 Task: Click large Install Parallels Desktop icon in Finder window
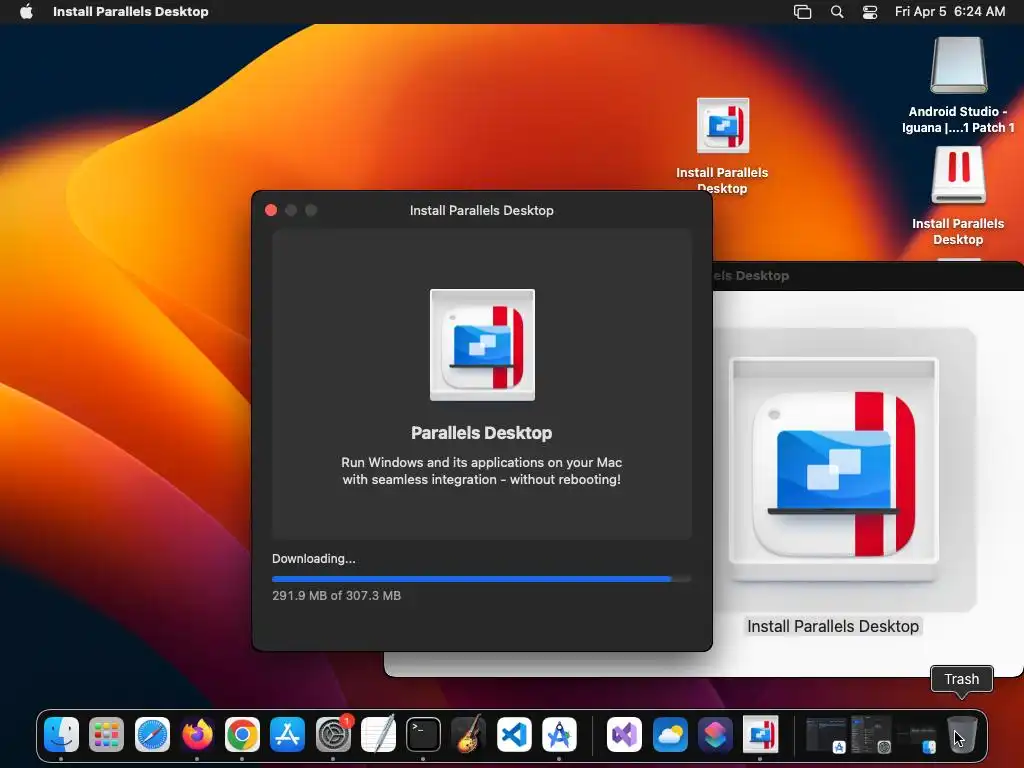pos(833,469)
